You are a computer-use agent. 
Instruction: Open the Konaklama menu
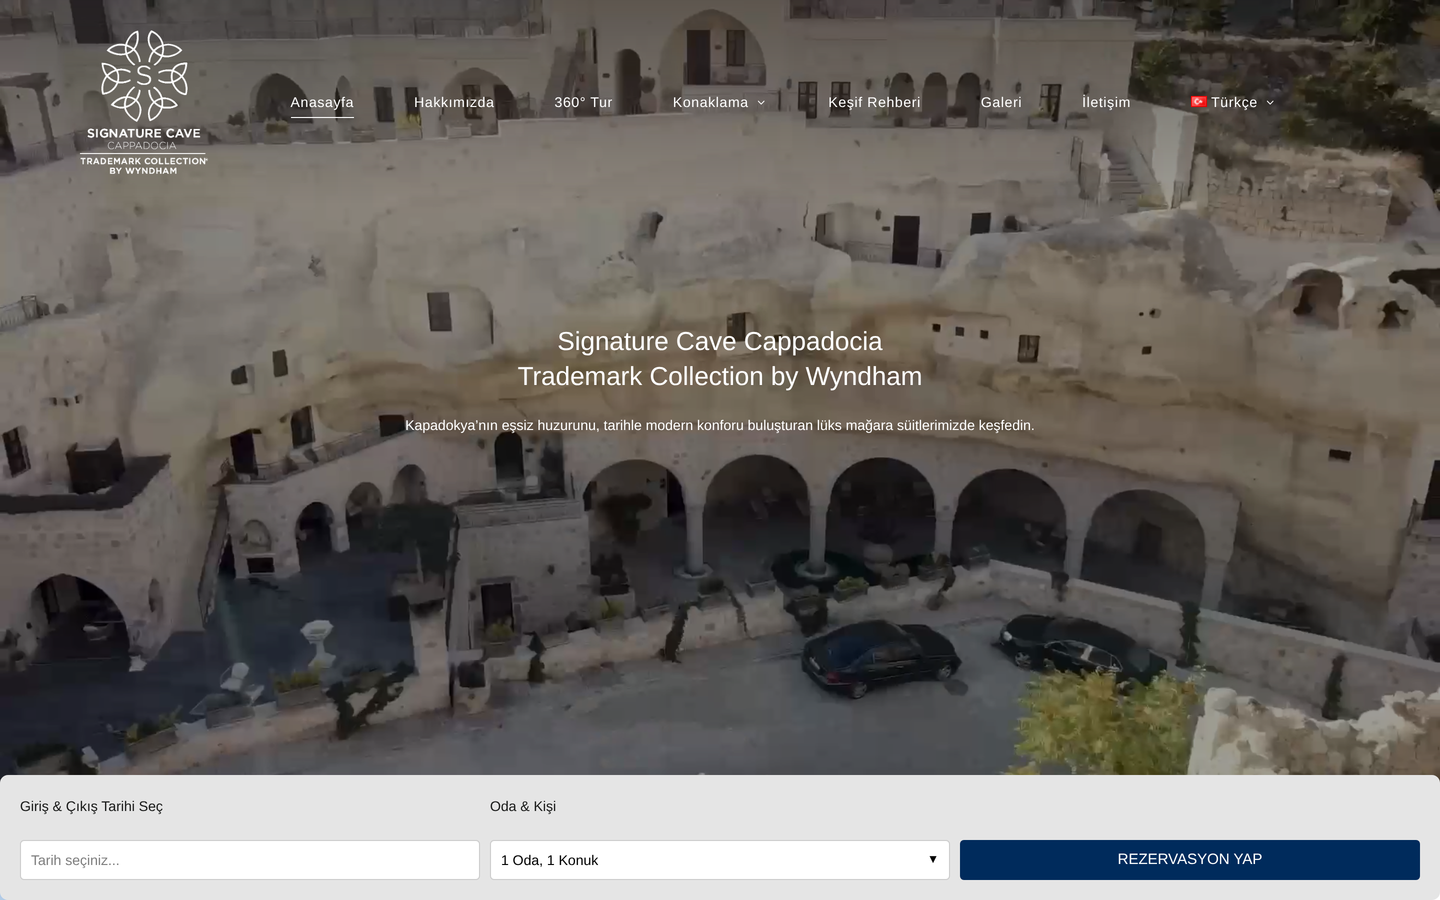click(x=710, y=102)
